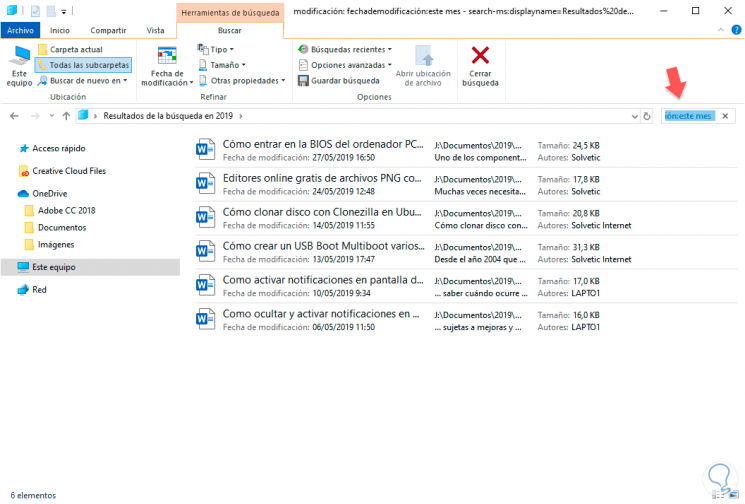
Task: Select file Cómo crear un USB Boot Multiboot
Action: 466,253
